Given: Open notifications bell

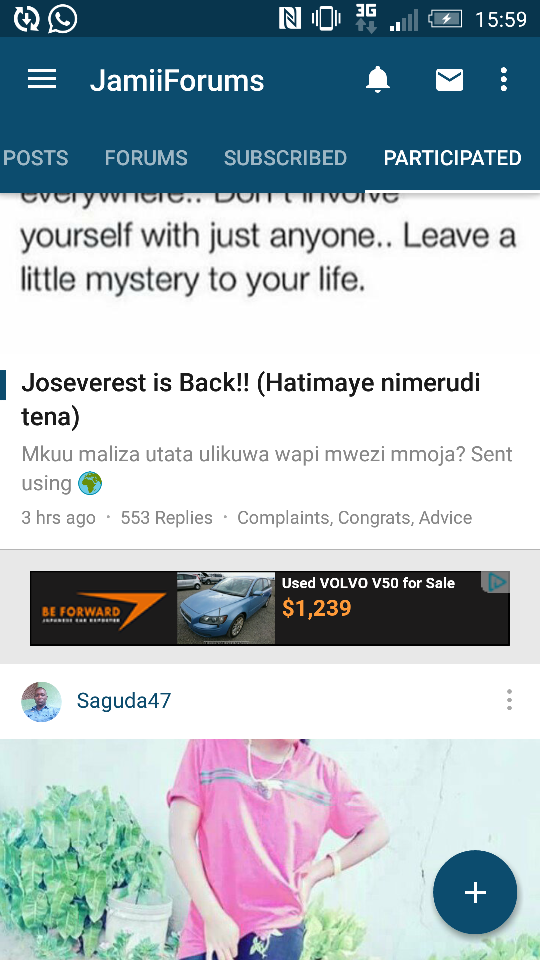Looking at the screenshot, I should 378,80.
